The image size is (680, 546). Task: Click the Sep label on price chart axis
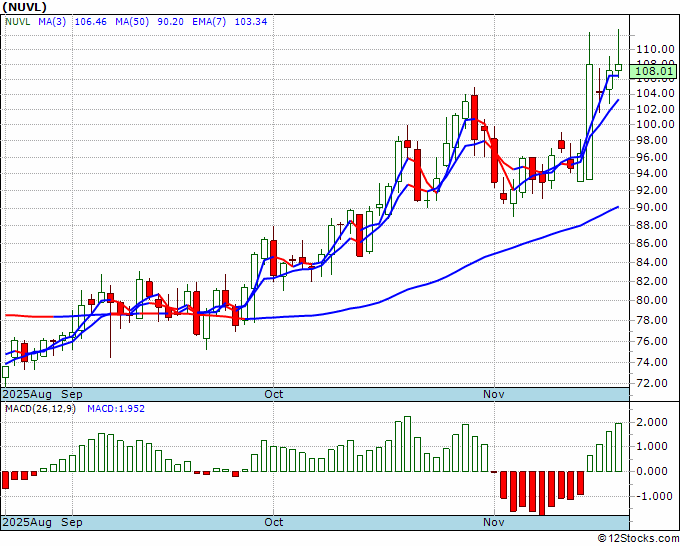tap(72, 394)
